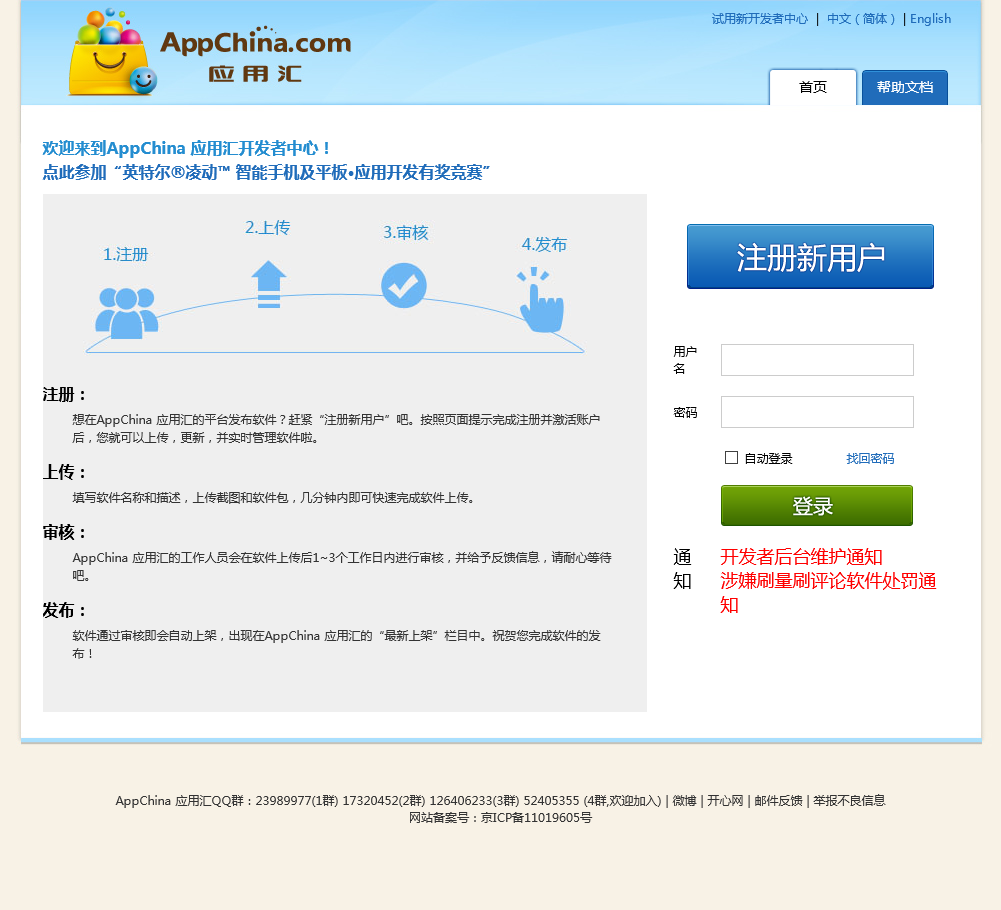Open the 举报不良信息 footer link
The height and width of the screenshot is (910, 1001).
coord(849,801)
